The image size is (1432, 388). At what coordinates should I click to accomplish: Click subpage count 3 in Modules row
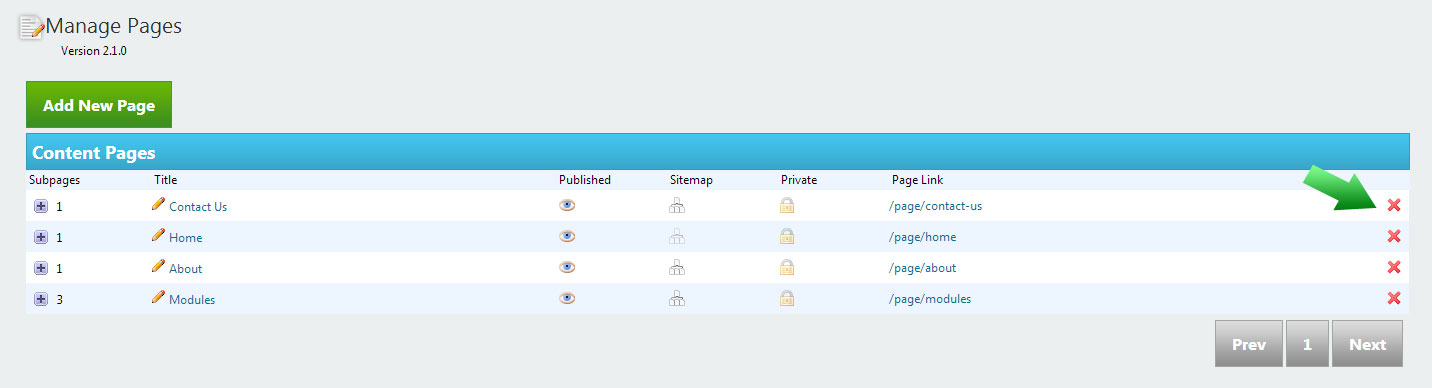[60, 300]
